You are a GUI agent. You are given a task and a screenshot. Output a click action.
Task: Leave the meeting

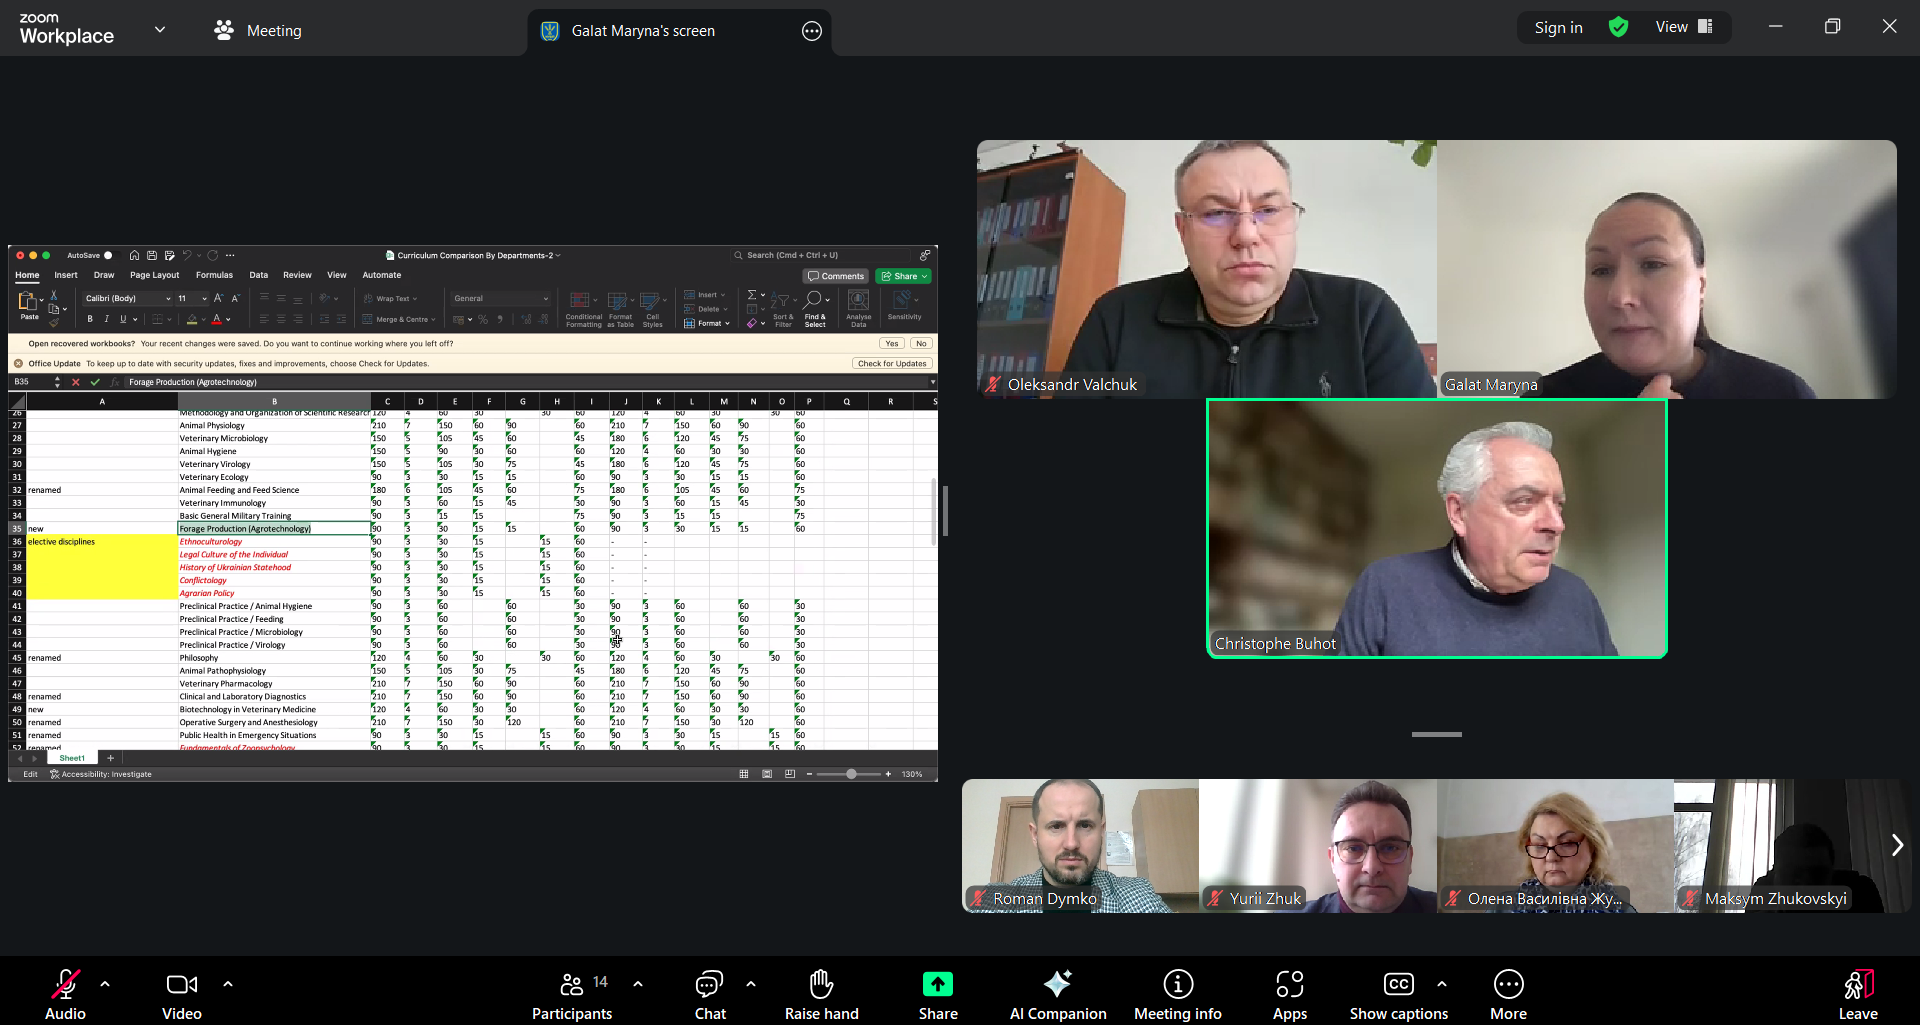1857,995
